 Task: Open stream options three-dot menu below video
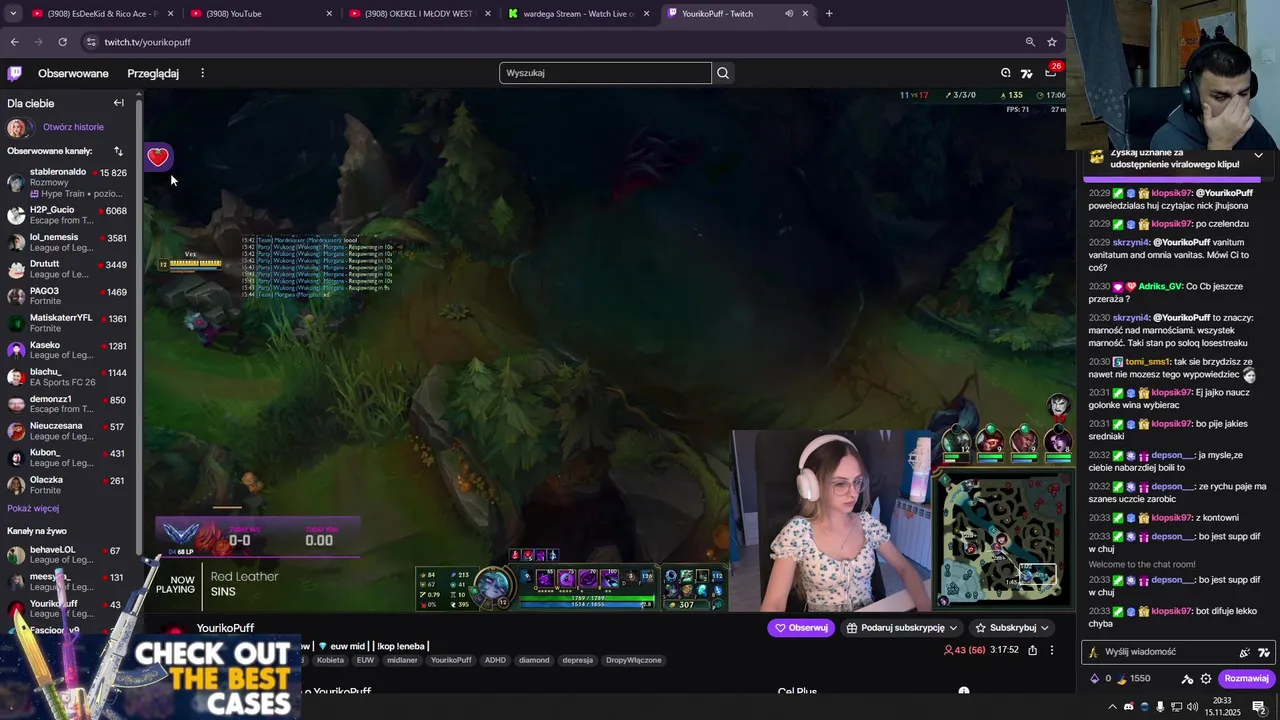coord(1052,650)
